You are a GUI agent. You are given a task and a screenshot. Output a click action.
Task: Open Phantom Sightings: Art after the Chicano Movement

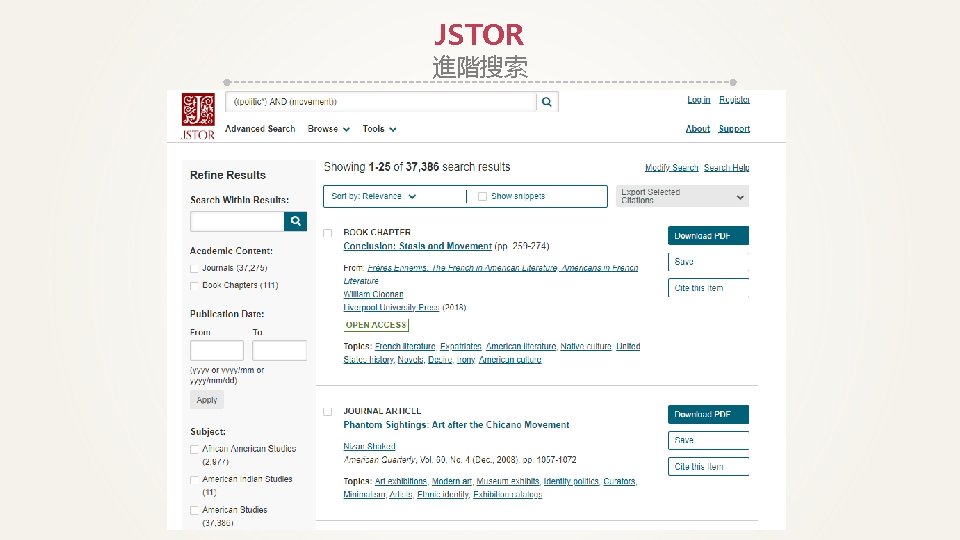pos(456,425)
